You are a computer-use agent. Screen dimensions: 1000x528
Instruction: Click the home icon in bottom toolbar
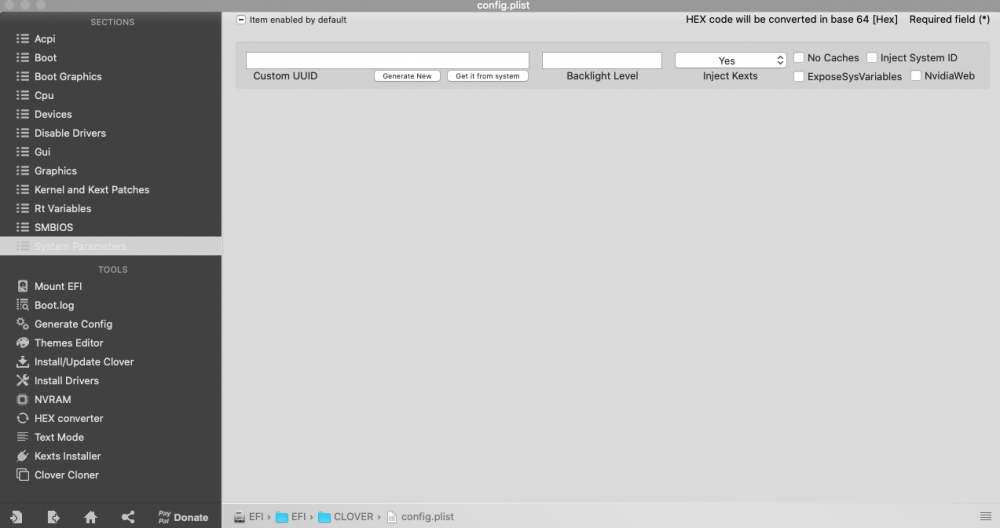[91, 517]
